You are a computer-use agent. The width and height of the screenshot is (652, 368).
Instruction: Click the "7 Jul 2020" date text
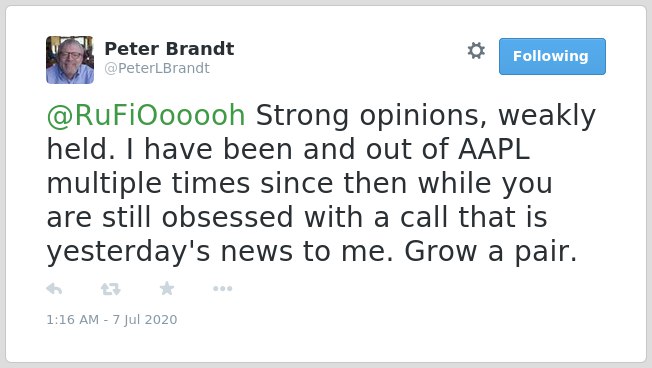pos(145,319)
